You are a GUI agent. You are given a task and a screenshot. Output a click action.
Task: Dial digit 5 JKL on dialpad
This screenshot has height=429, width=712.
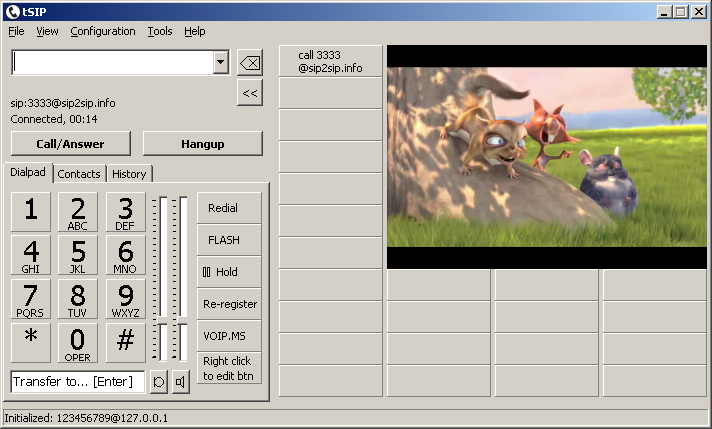[x=78, y=255]
